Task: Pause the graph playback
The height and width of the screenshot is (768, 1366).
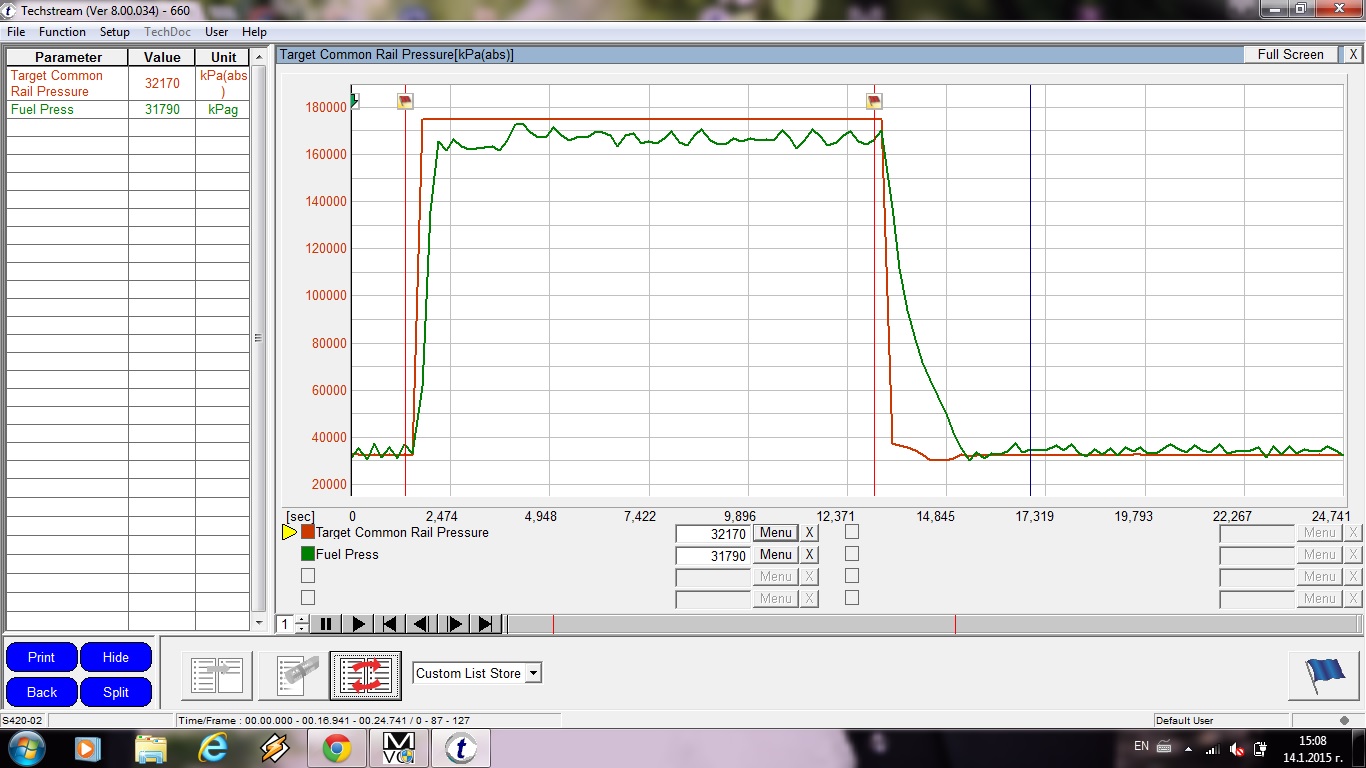Action: (x=325, y=624)
